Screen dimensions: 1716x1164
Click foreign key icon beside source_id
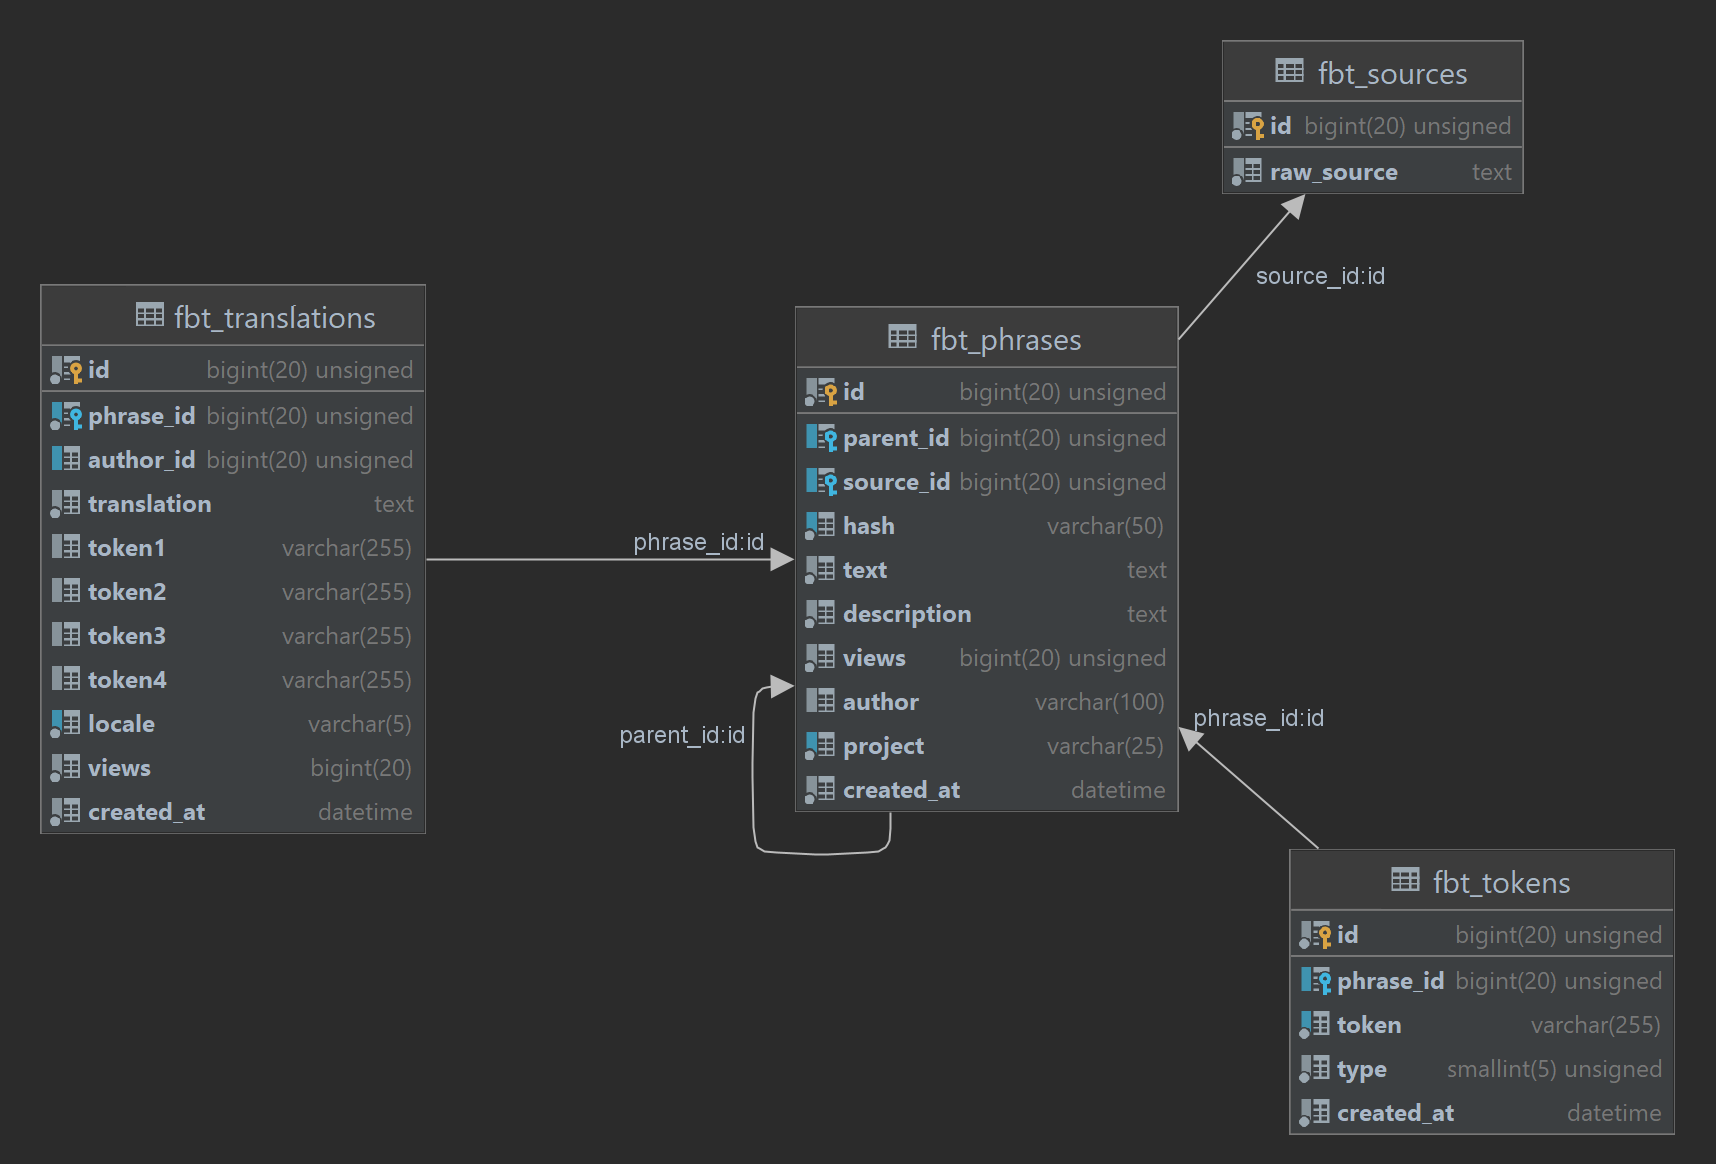[x=821, y=482]
